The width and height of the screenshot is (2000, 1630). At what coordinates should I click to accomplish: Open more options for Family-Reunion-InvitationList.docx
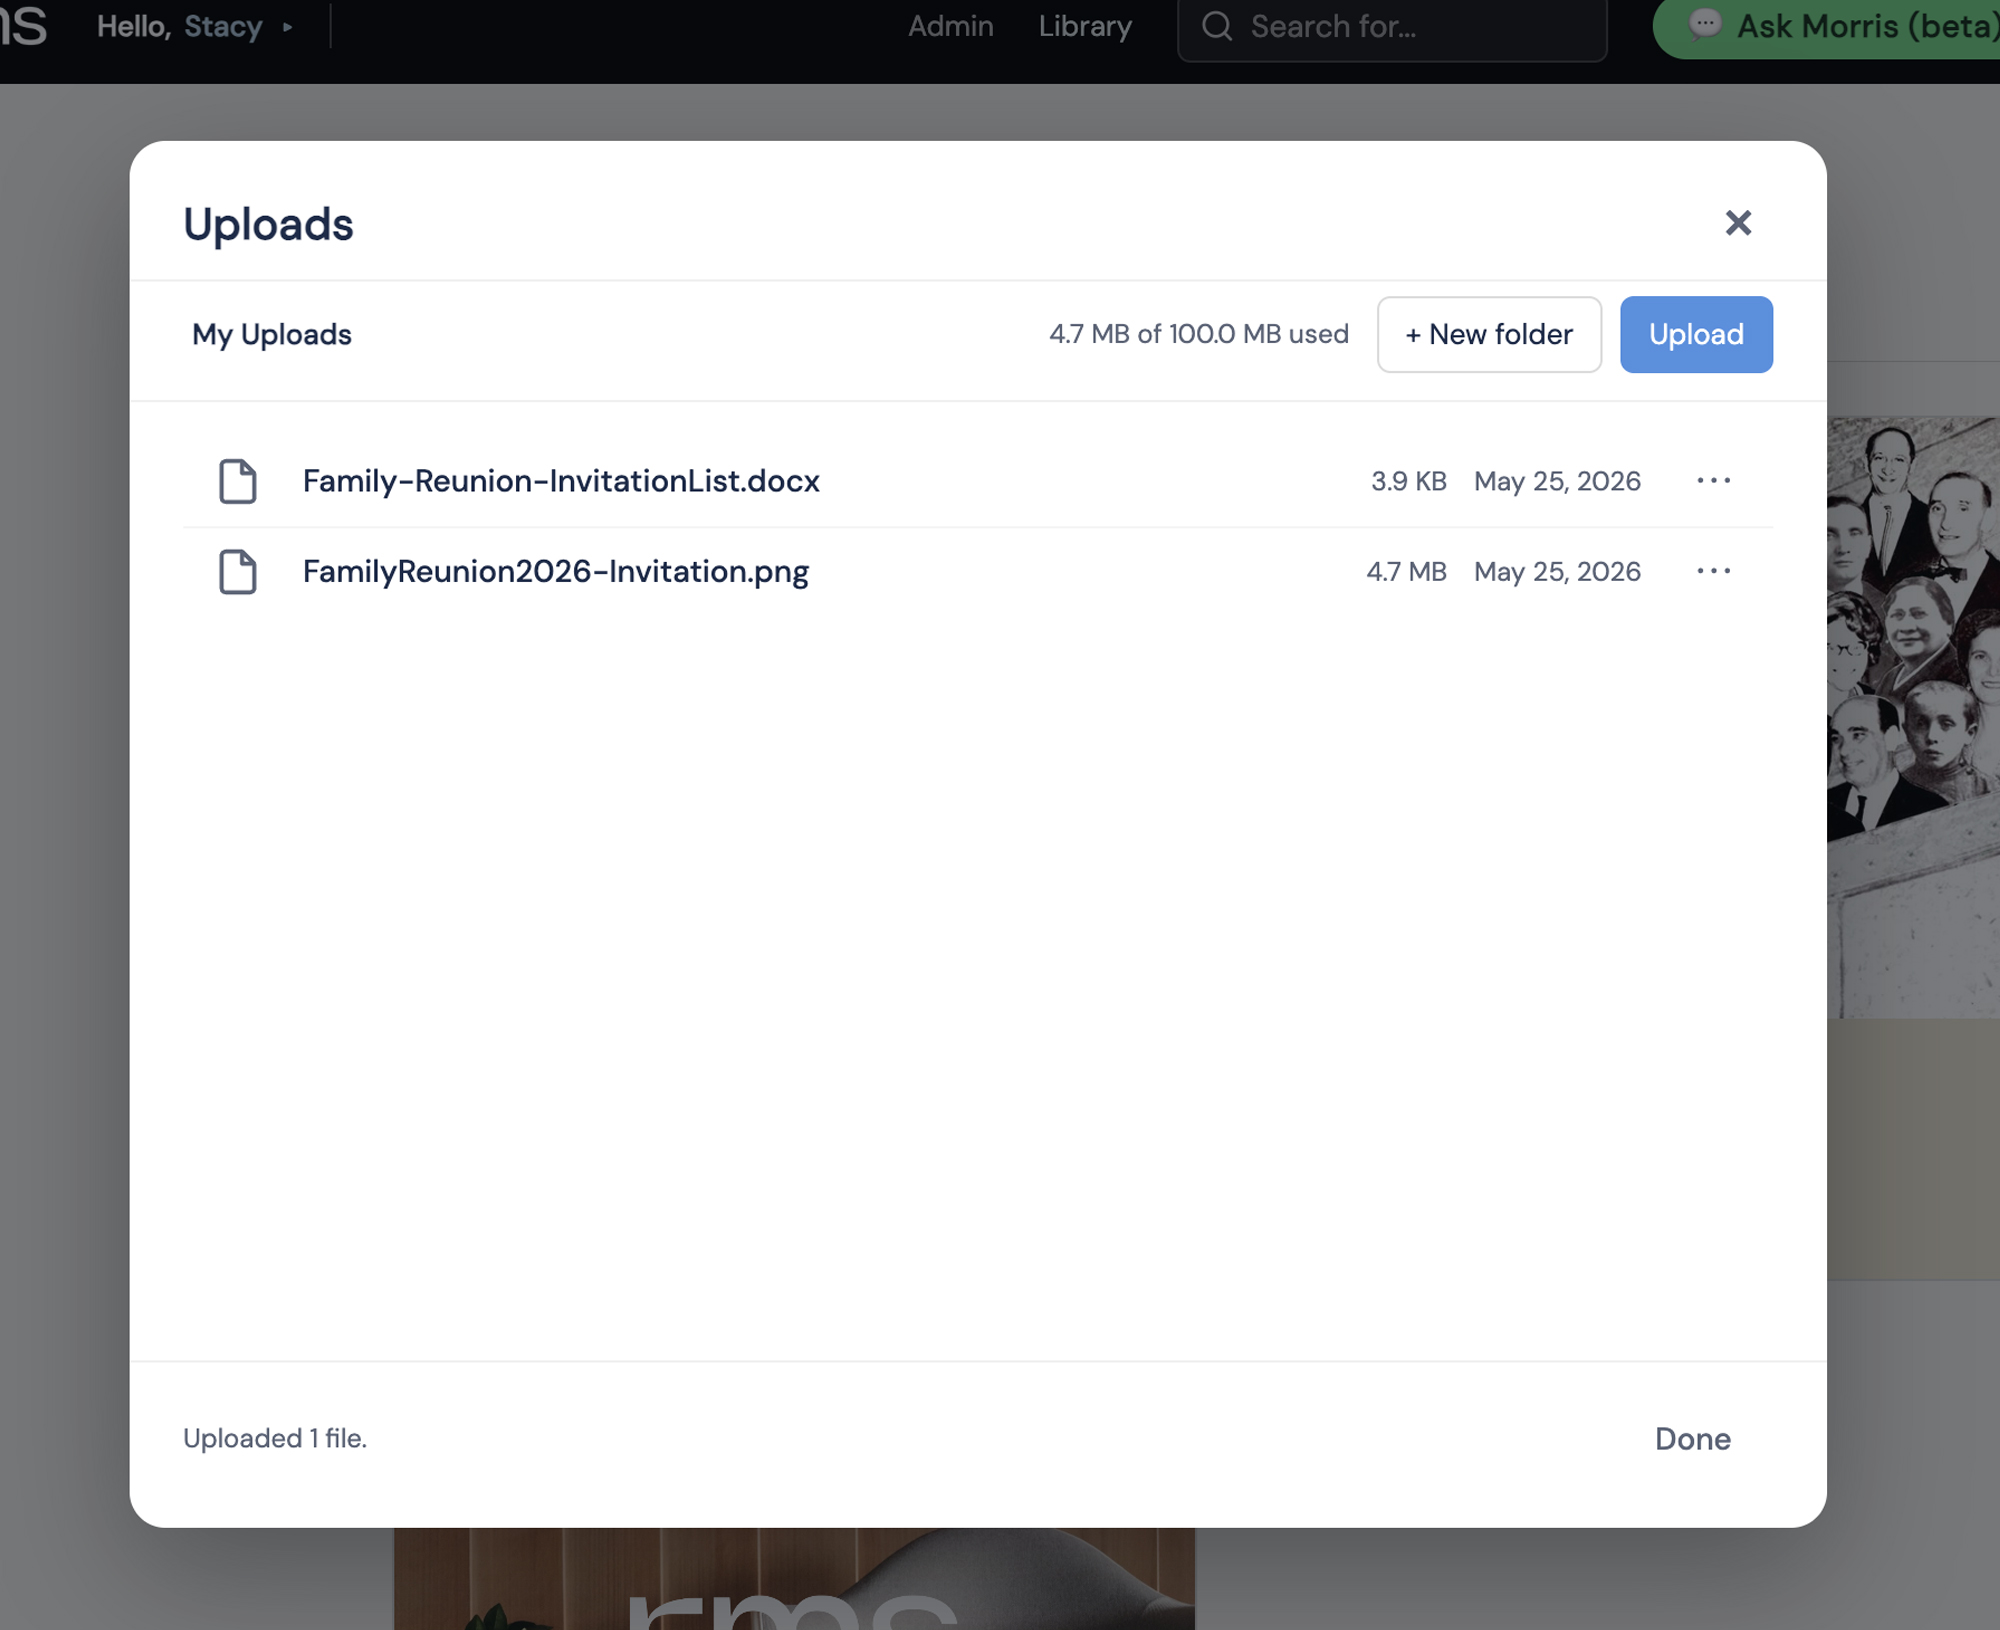tap(1713, 481)
